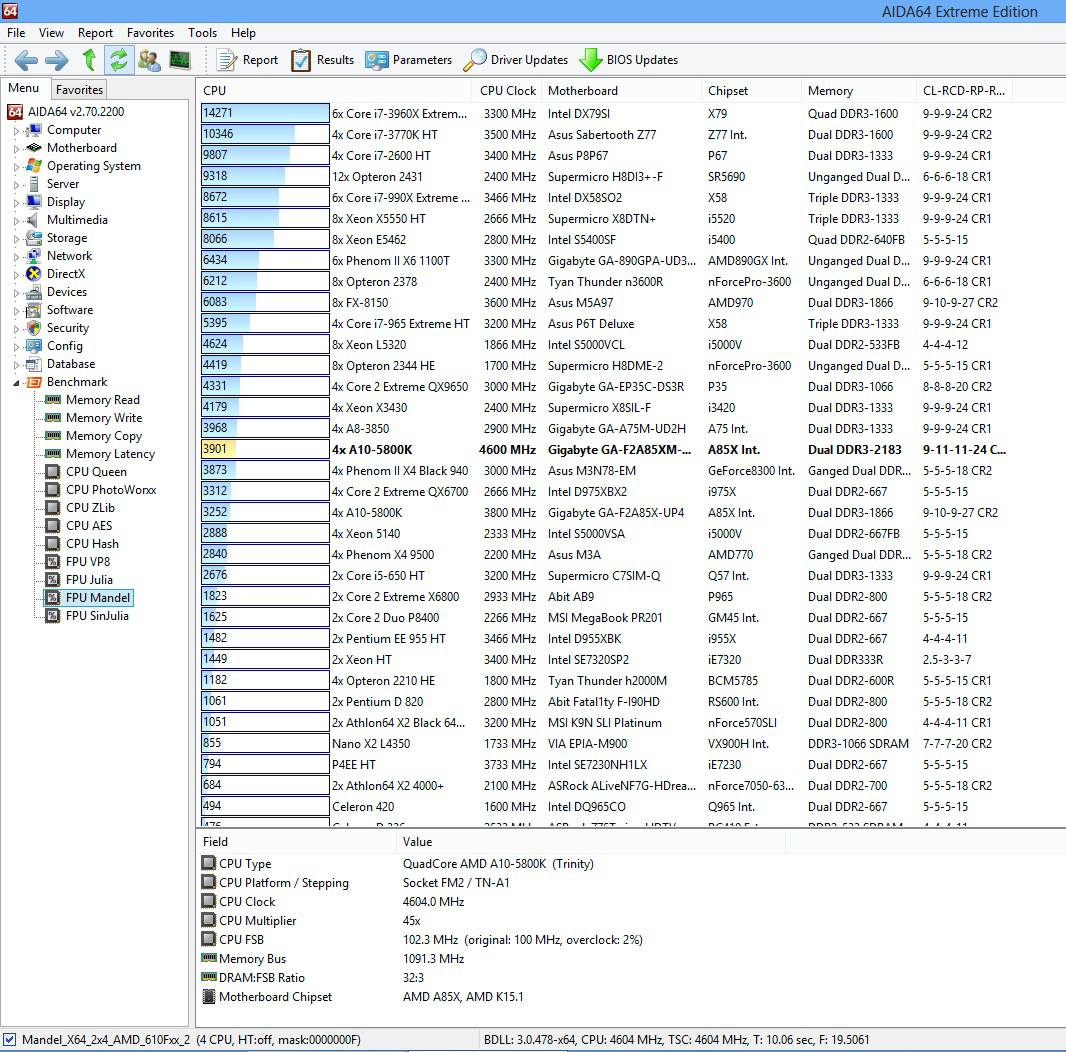This screenshot has width=1066, height=1052.
Task: Select the CPU AES benchmark icon
Action: coord(52,526)
